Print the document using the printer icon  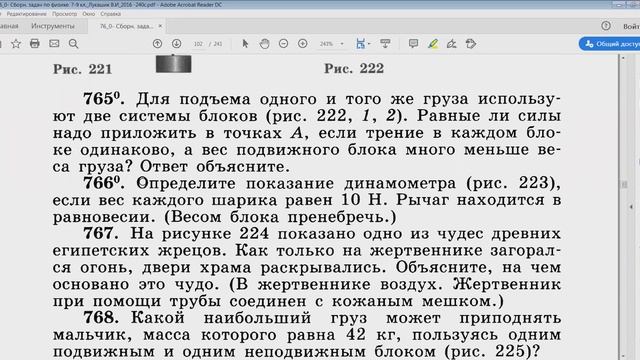[x=35, y=44]
